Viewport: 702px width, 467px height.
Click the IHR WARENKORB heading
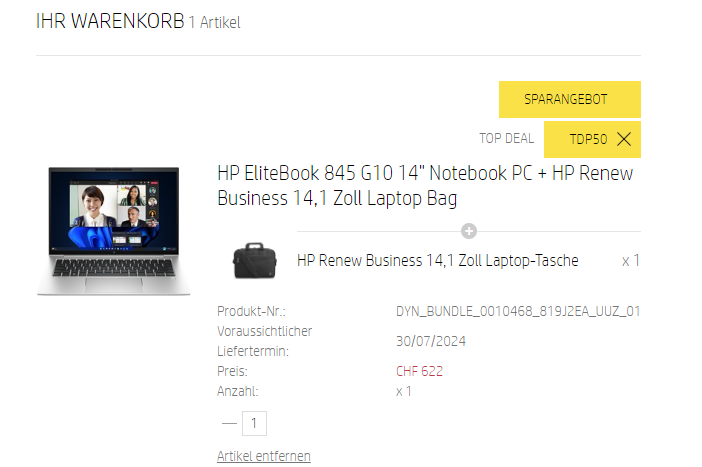click(110, 21)
